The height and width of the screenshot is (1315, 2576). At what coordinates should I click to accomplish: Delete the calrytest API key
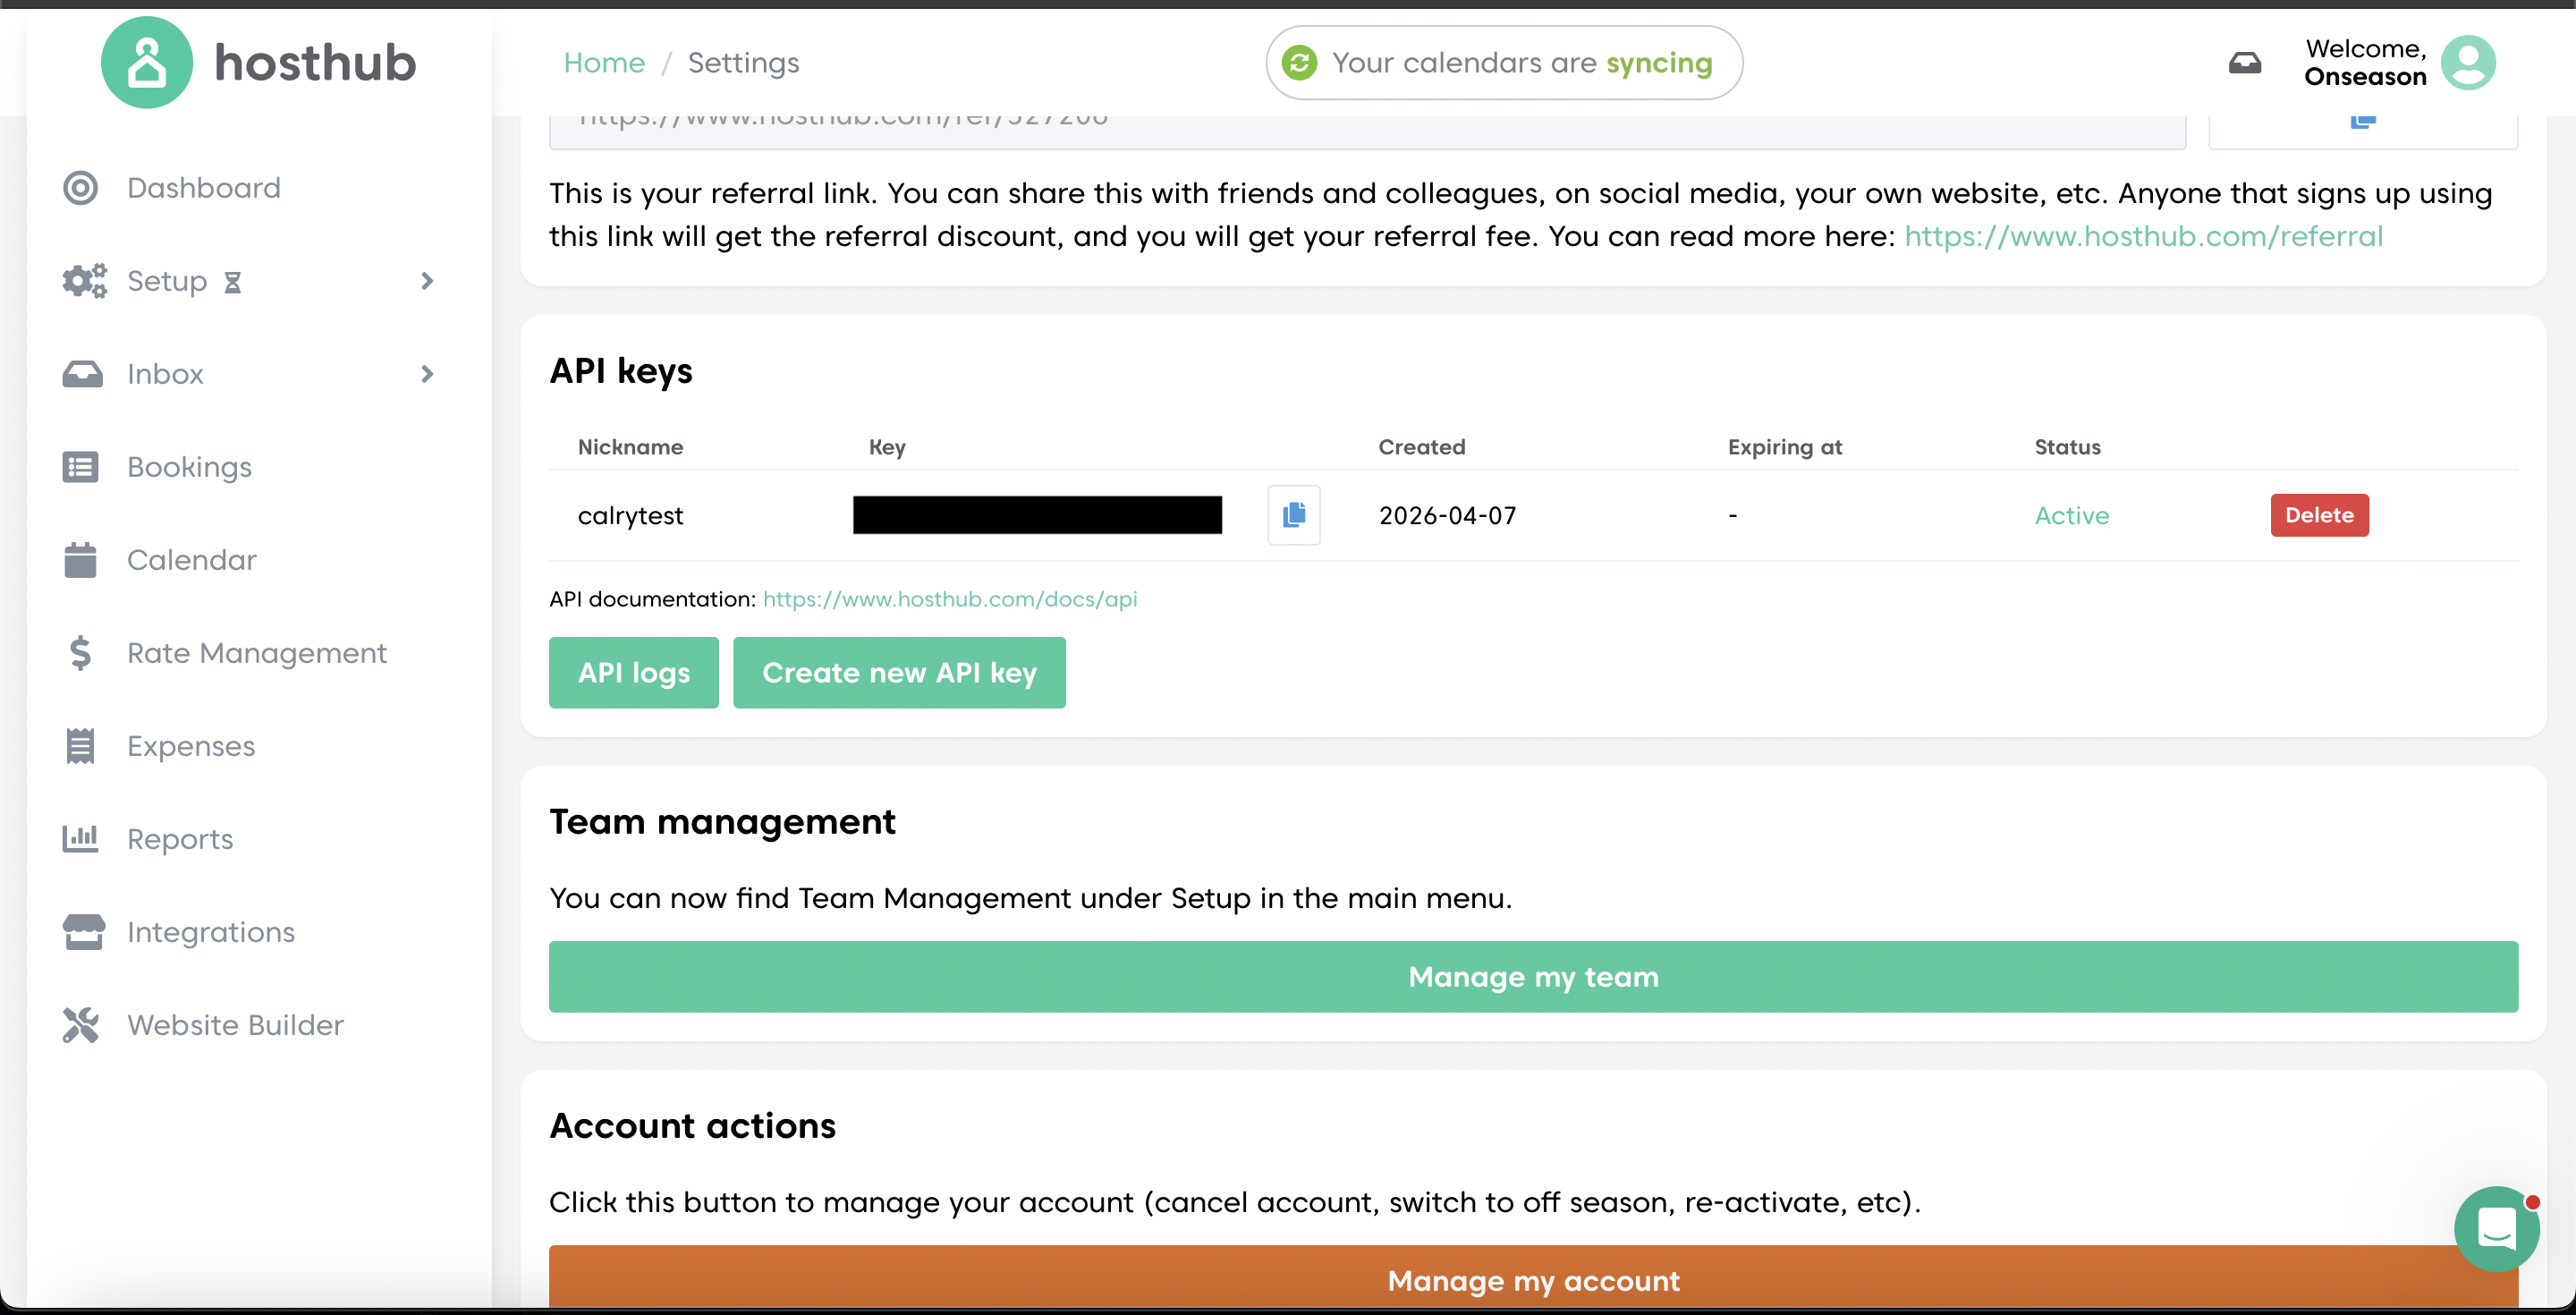tap(2319, 515)
